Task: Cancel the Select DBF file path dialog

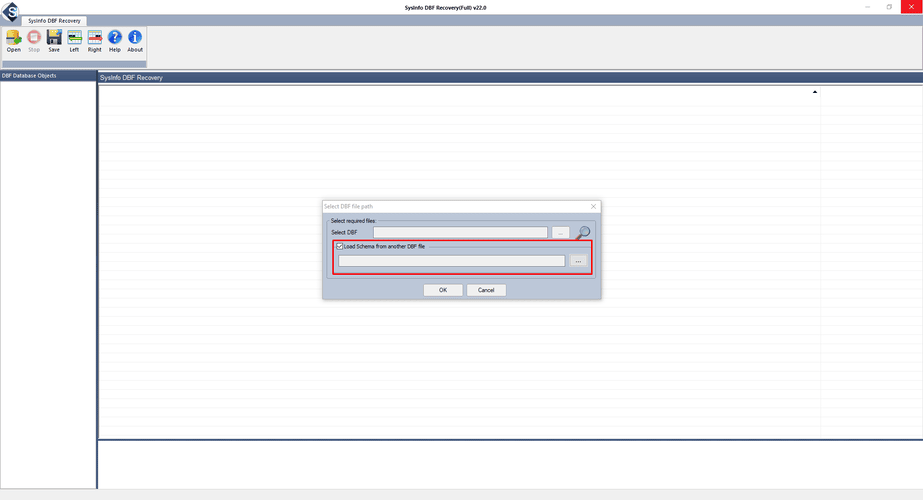Action: tap(486, 290)
